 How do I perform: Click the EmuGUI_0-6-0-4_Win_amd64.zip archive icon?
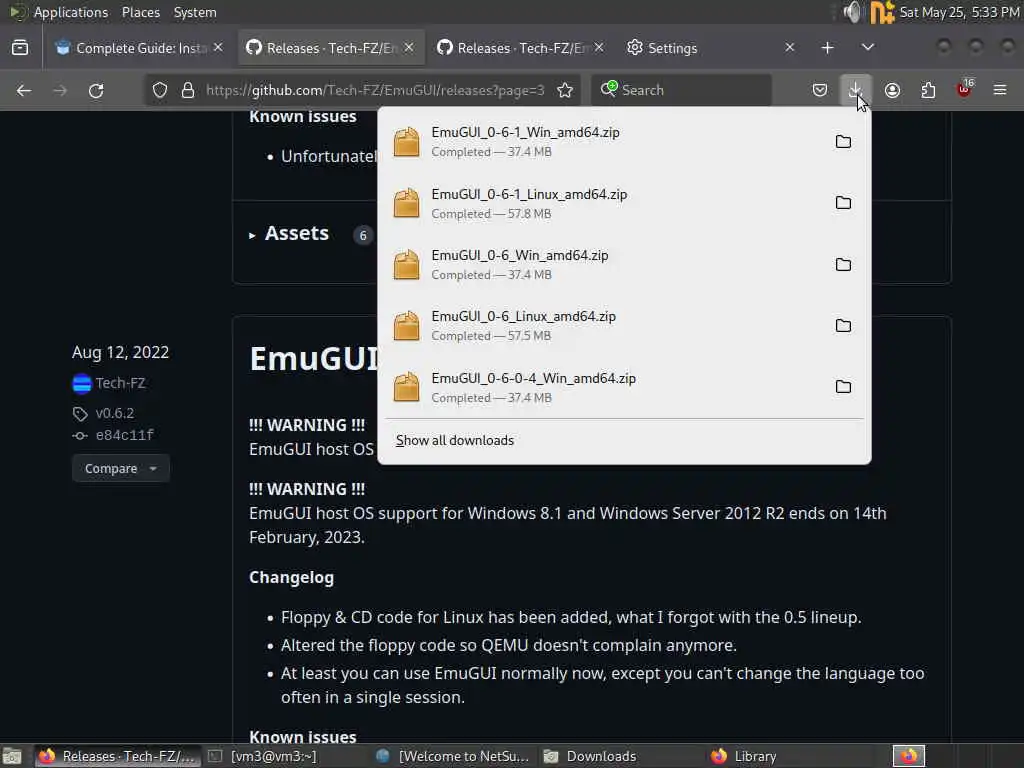pos(406,387)
